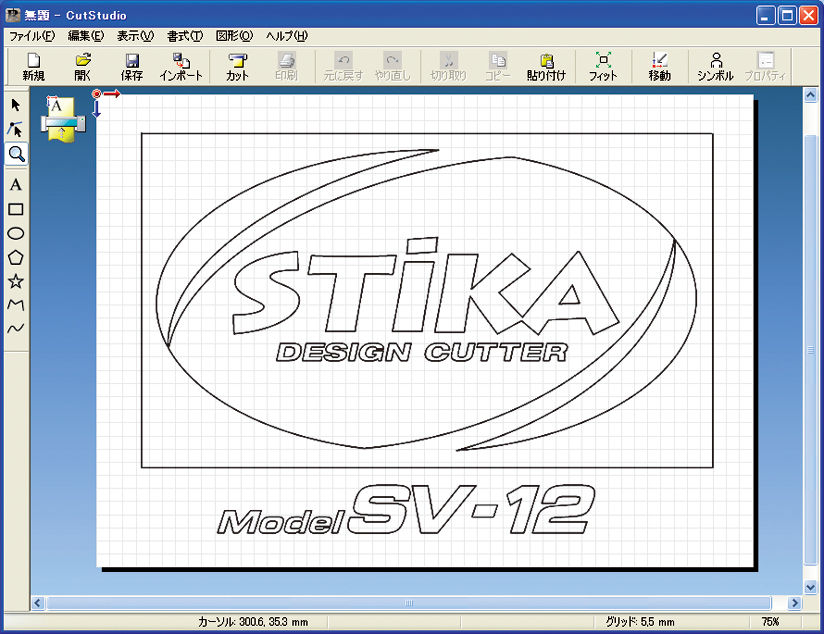824x634 pixels.
Task: Click the 新規 (New) toolbar icon
Action: (33, 67)
